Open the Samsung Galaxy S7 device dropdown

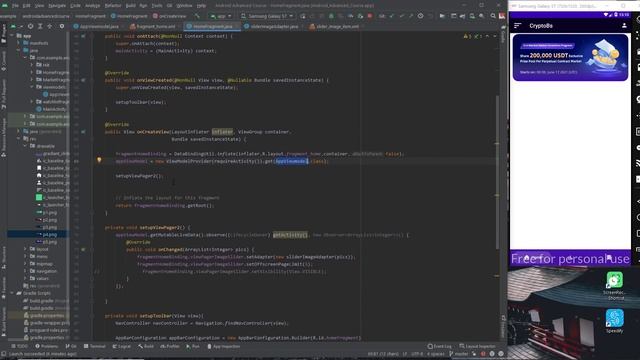[x=267, y=16]
